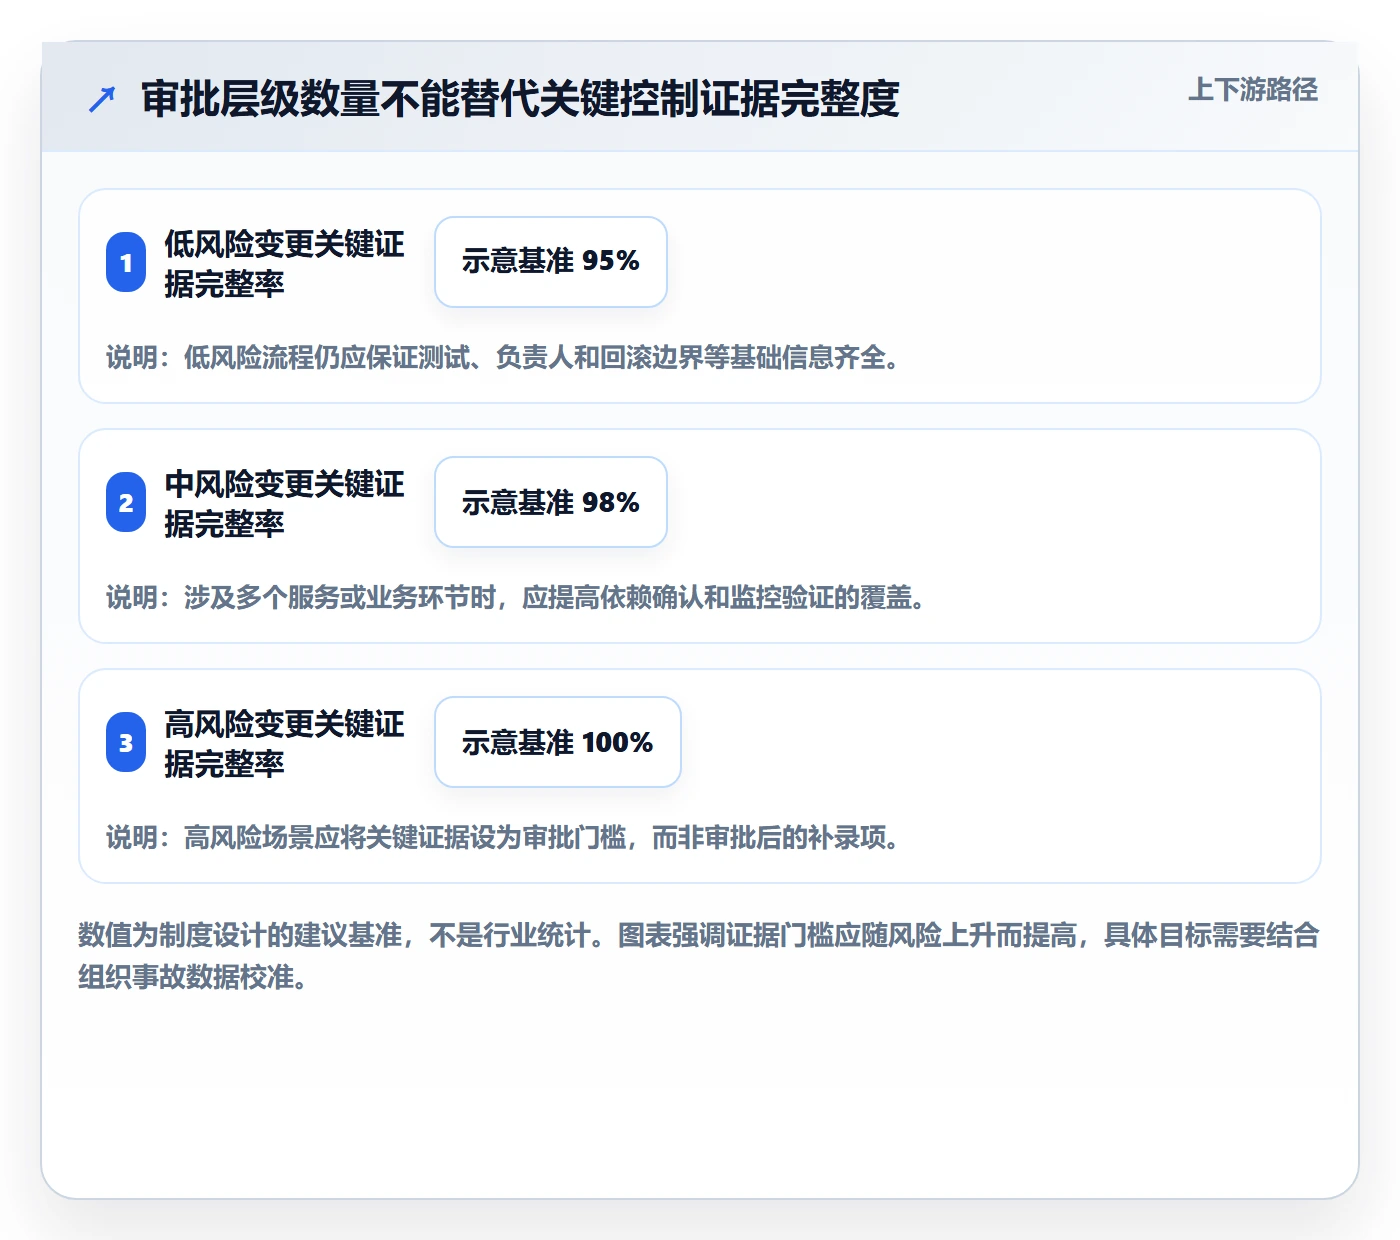Select the number 3 badge
The image size is (1400, 1240).
(126, 742)
